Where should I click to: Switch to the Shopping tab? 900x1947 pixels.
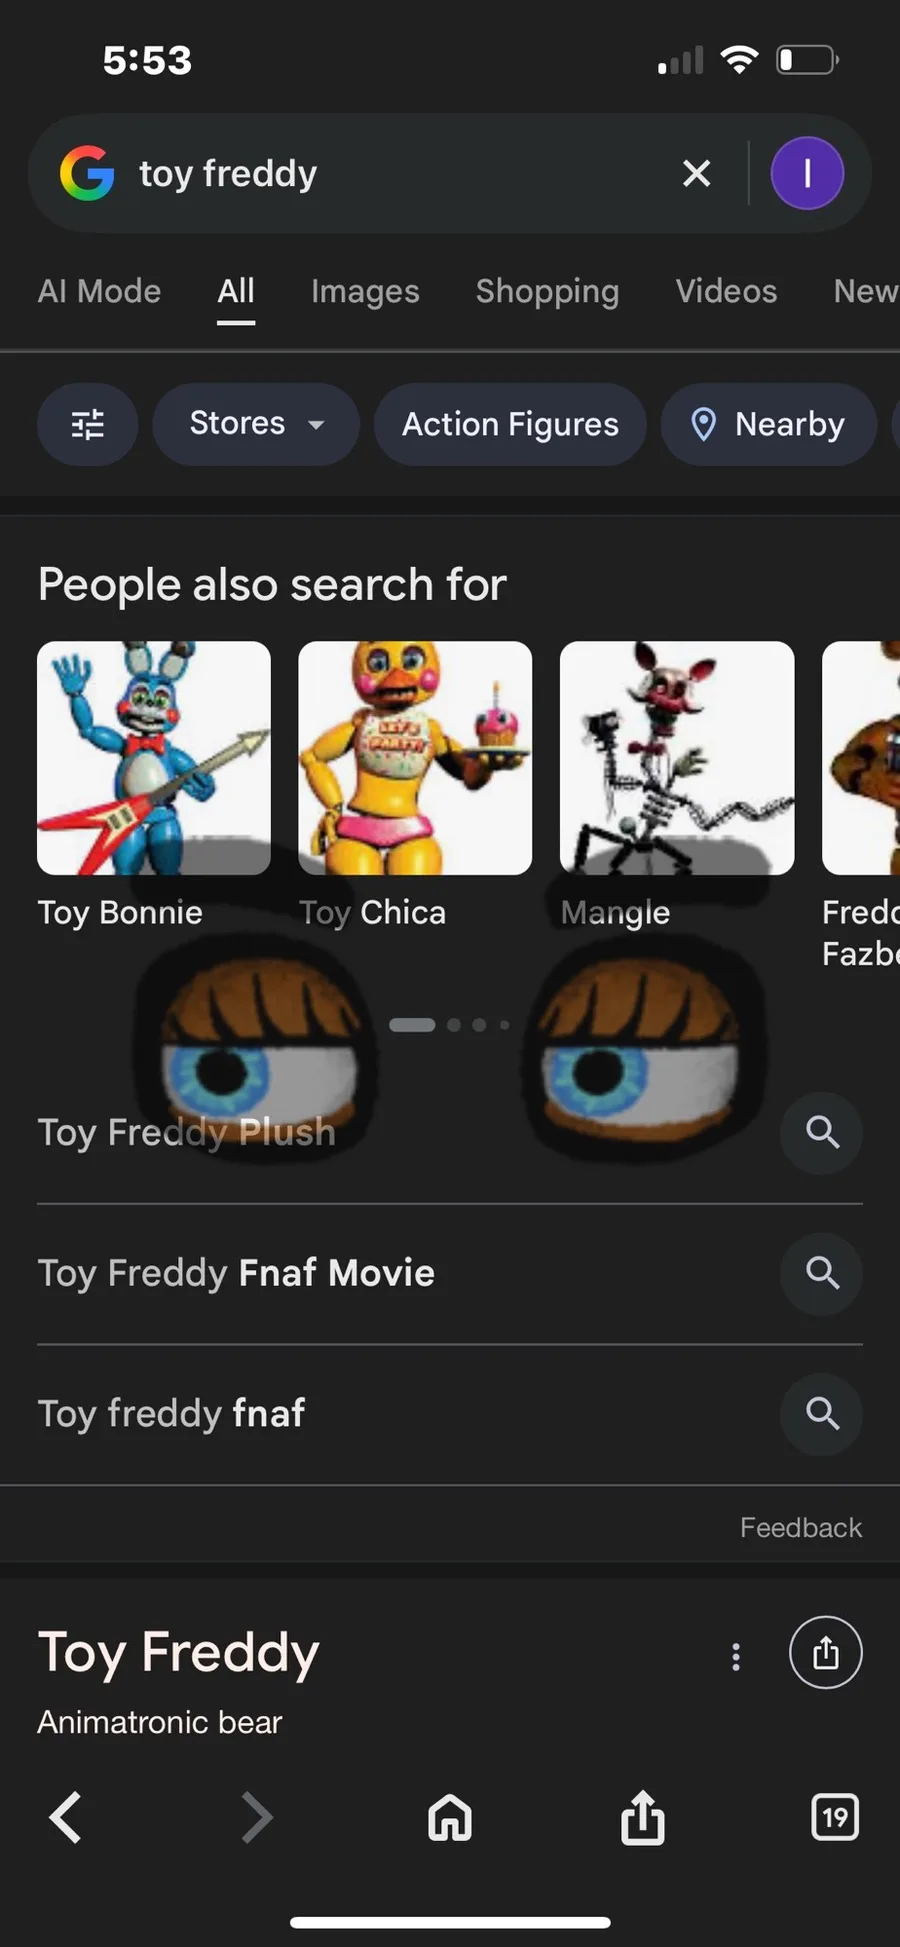[547, 292]
